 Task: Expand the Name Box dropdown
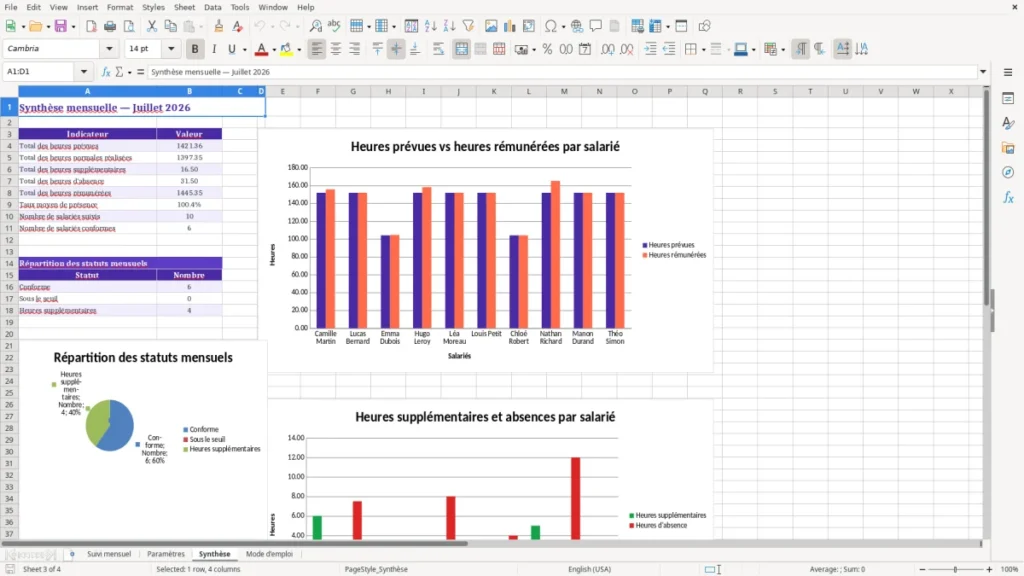84,72
